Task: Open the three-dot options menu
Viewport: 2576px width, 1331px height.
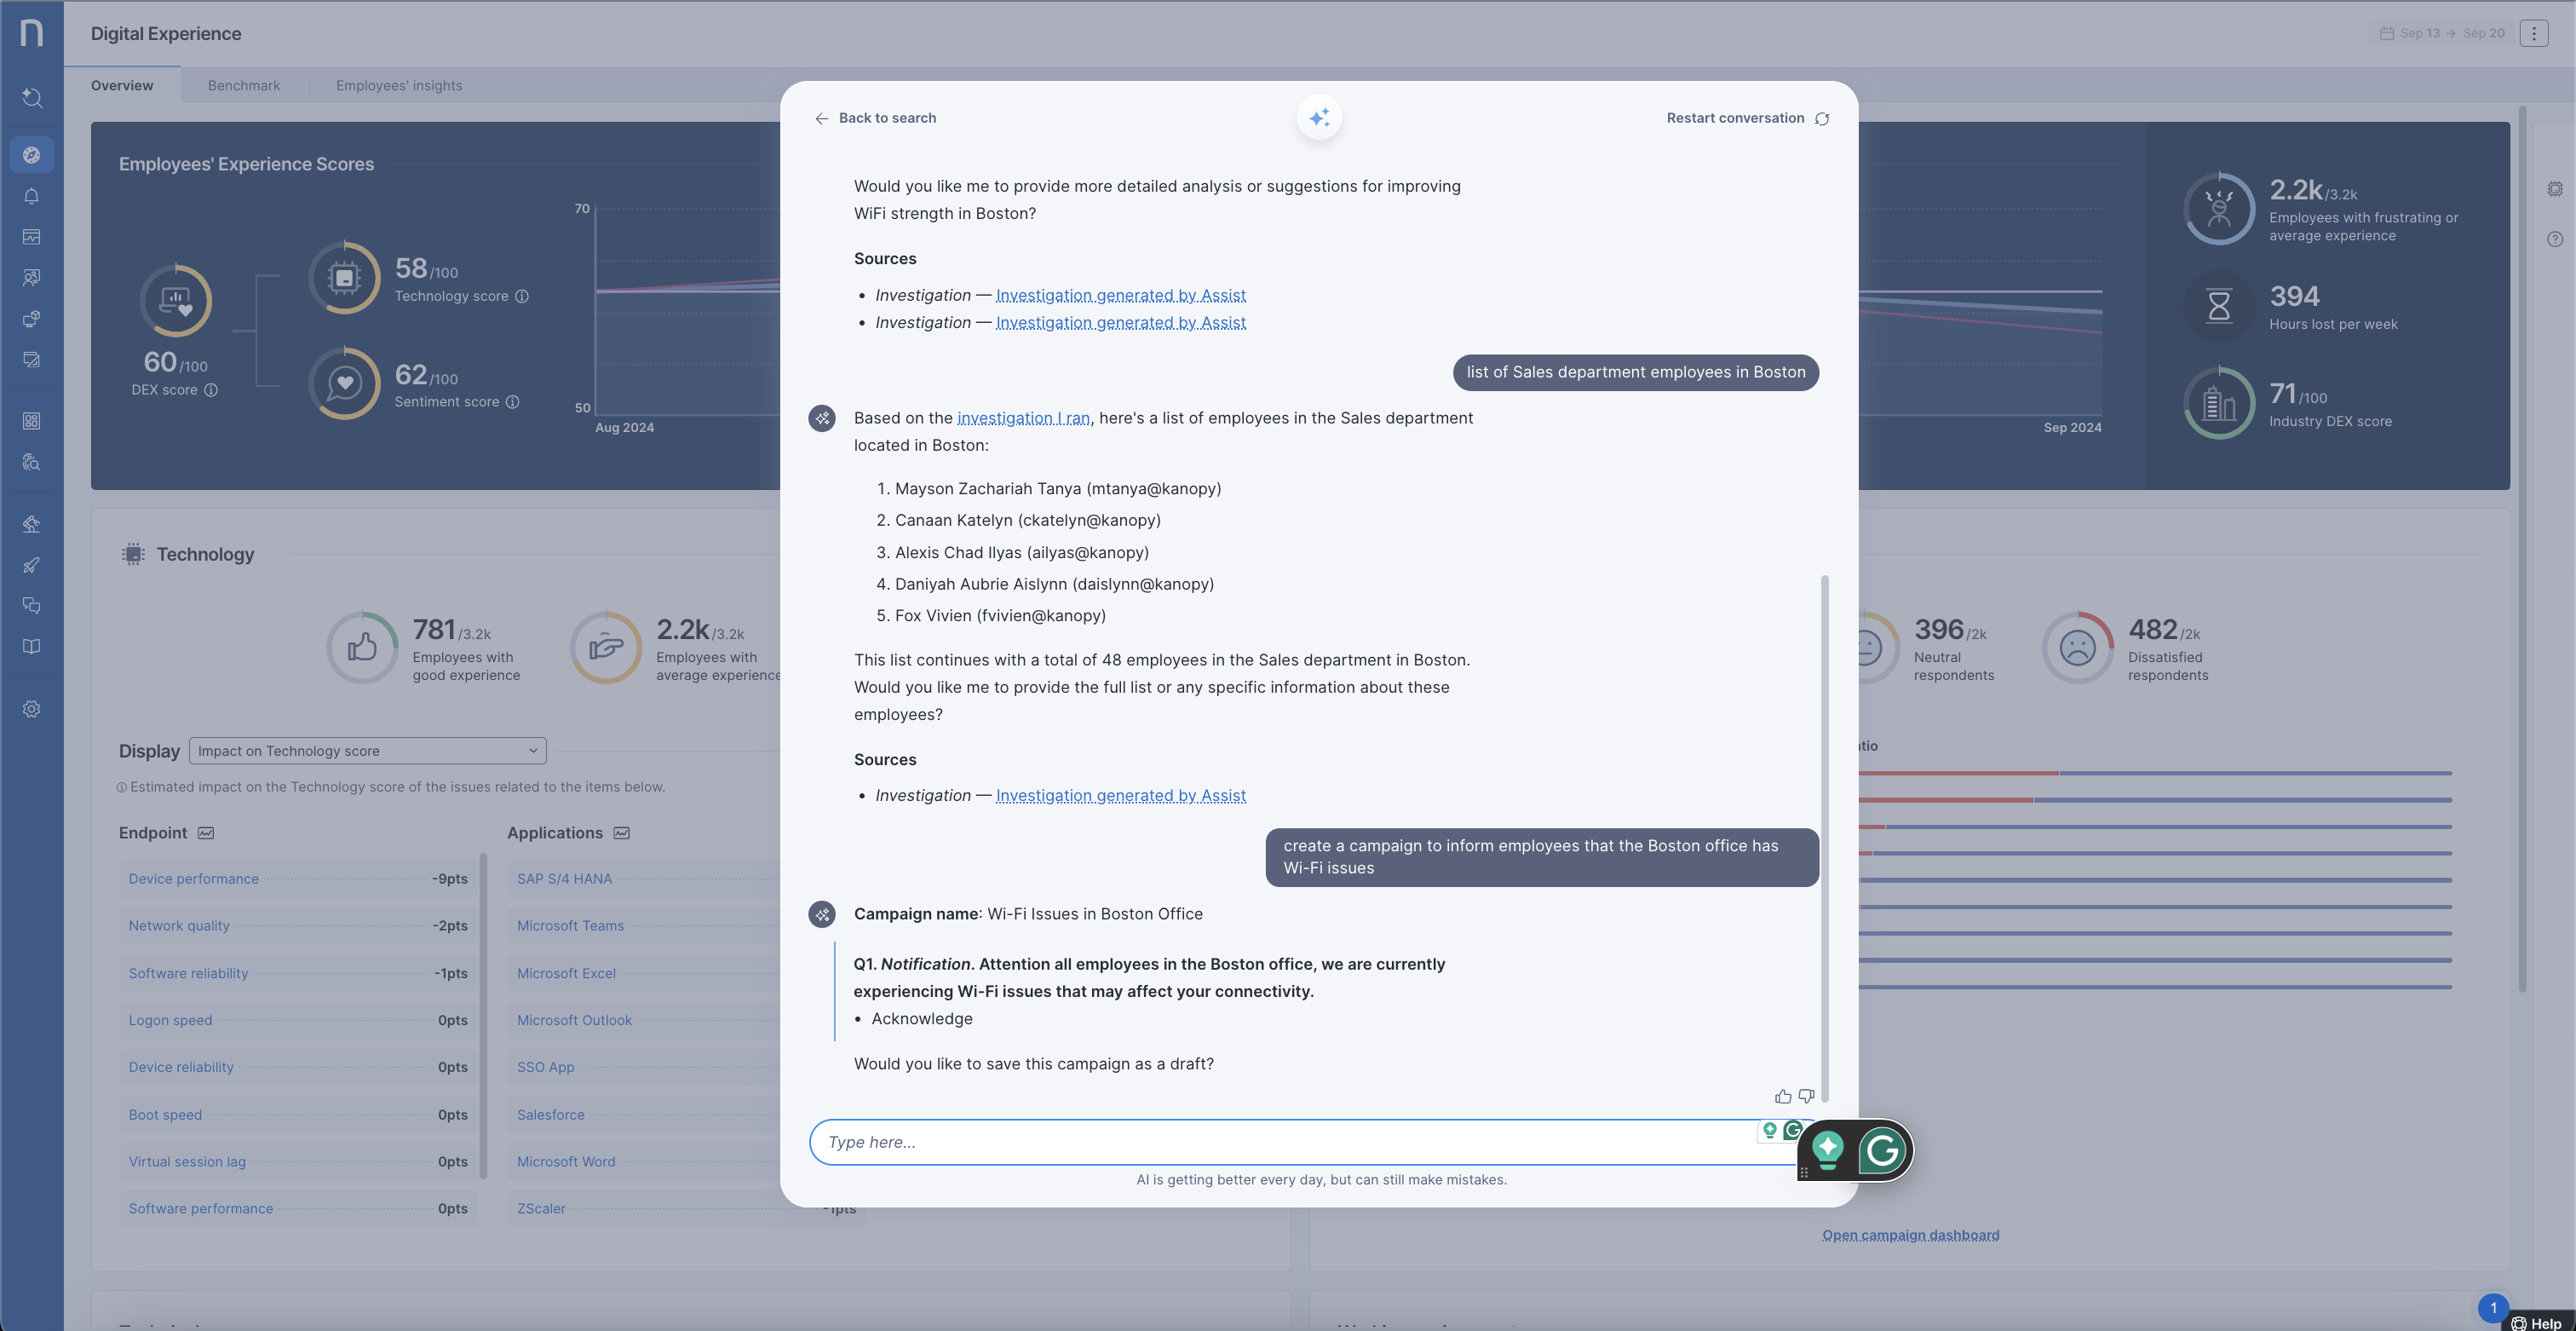Action: click(x=2533, y=33)
